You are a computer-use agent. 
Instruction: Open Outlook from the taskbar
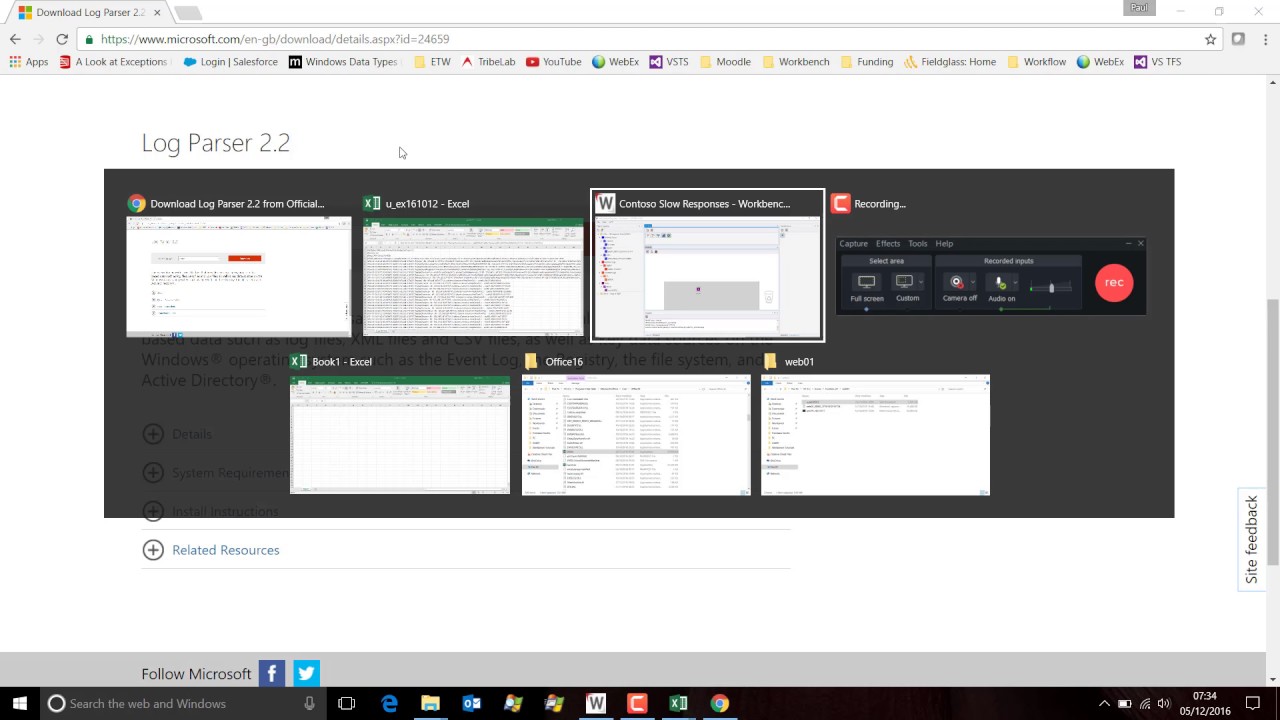tap(471, 703)
